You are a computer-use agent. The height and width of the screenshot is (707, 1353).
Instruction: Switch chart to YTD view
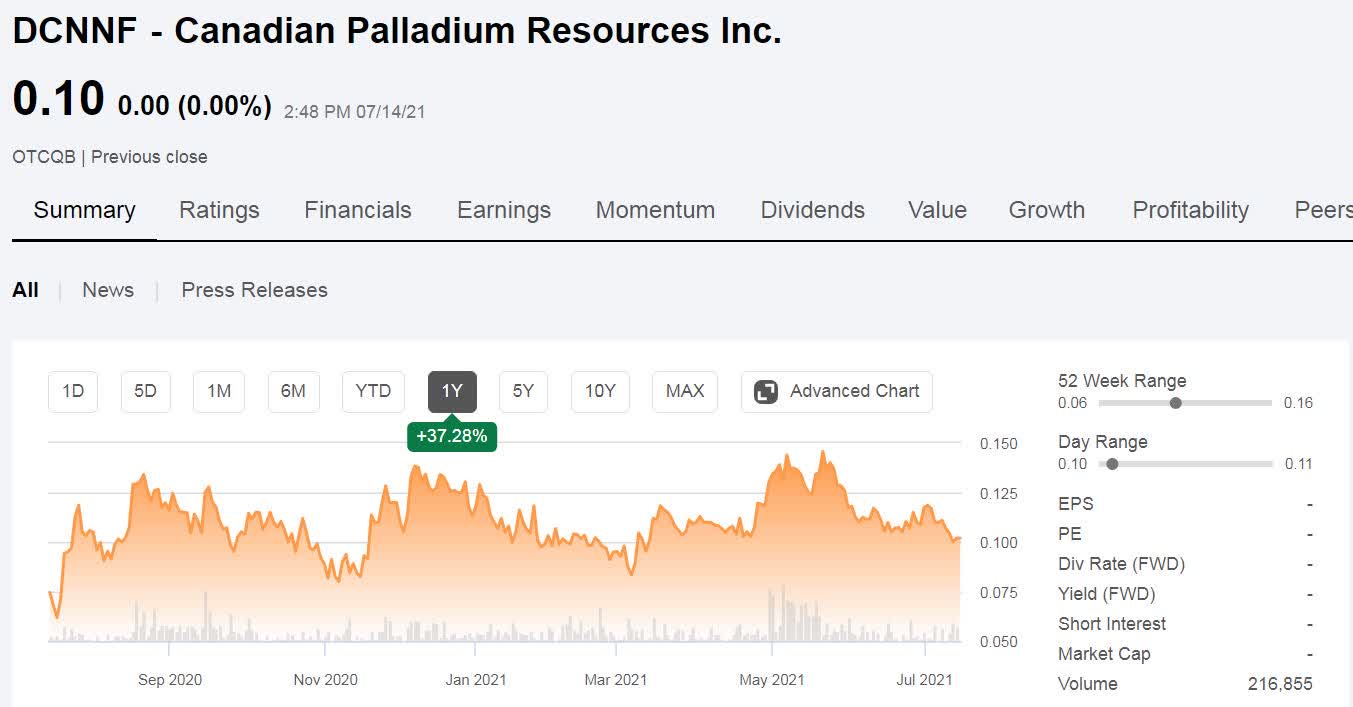(x=373, y=391)
